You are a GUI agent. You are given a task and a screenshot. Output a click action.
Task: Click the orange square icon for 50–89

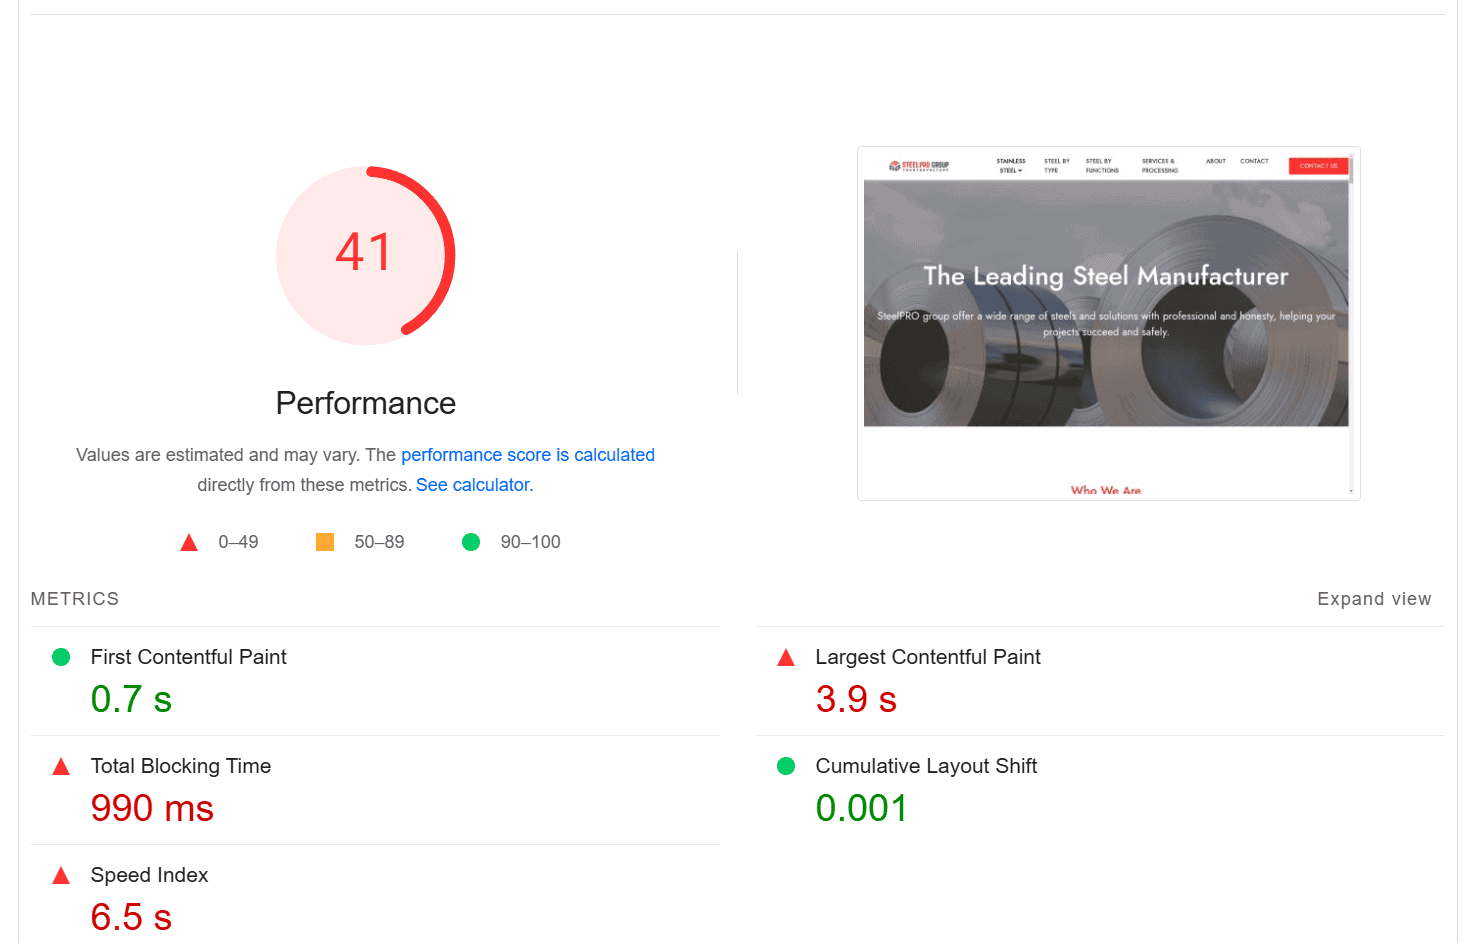[325, 542]
